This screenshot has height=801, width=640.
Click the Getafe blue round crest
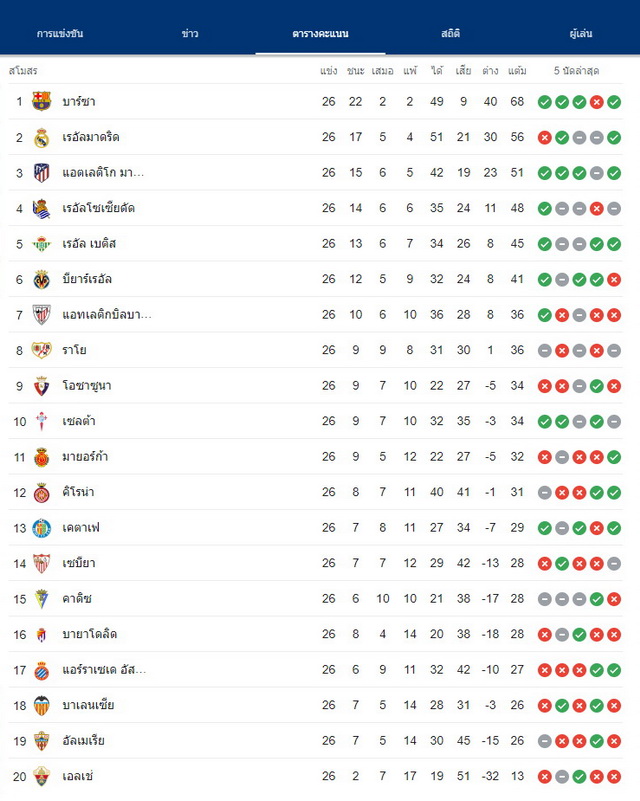[x=41, y=528]
